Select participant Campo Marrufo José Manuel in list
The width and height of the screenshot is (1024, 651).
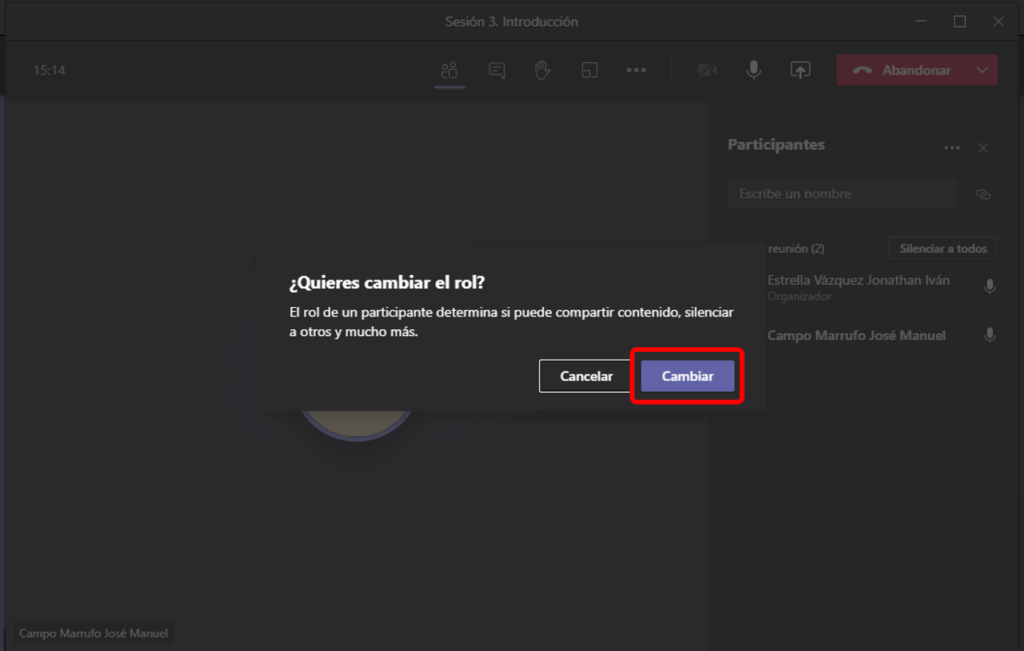pyautogui.click(x=856, y=335)
